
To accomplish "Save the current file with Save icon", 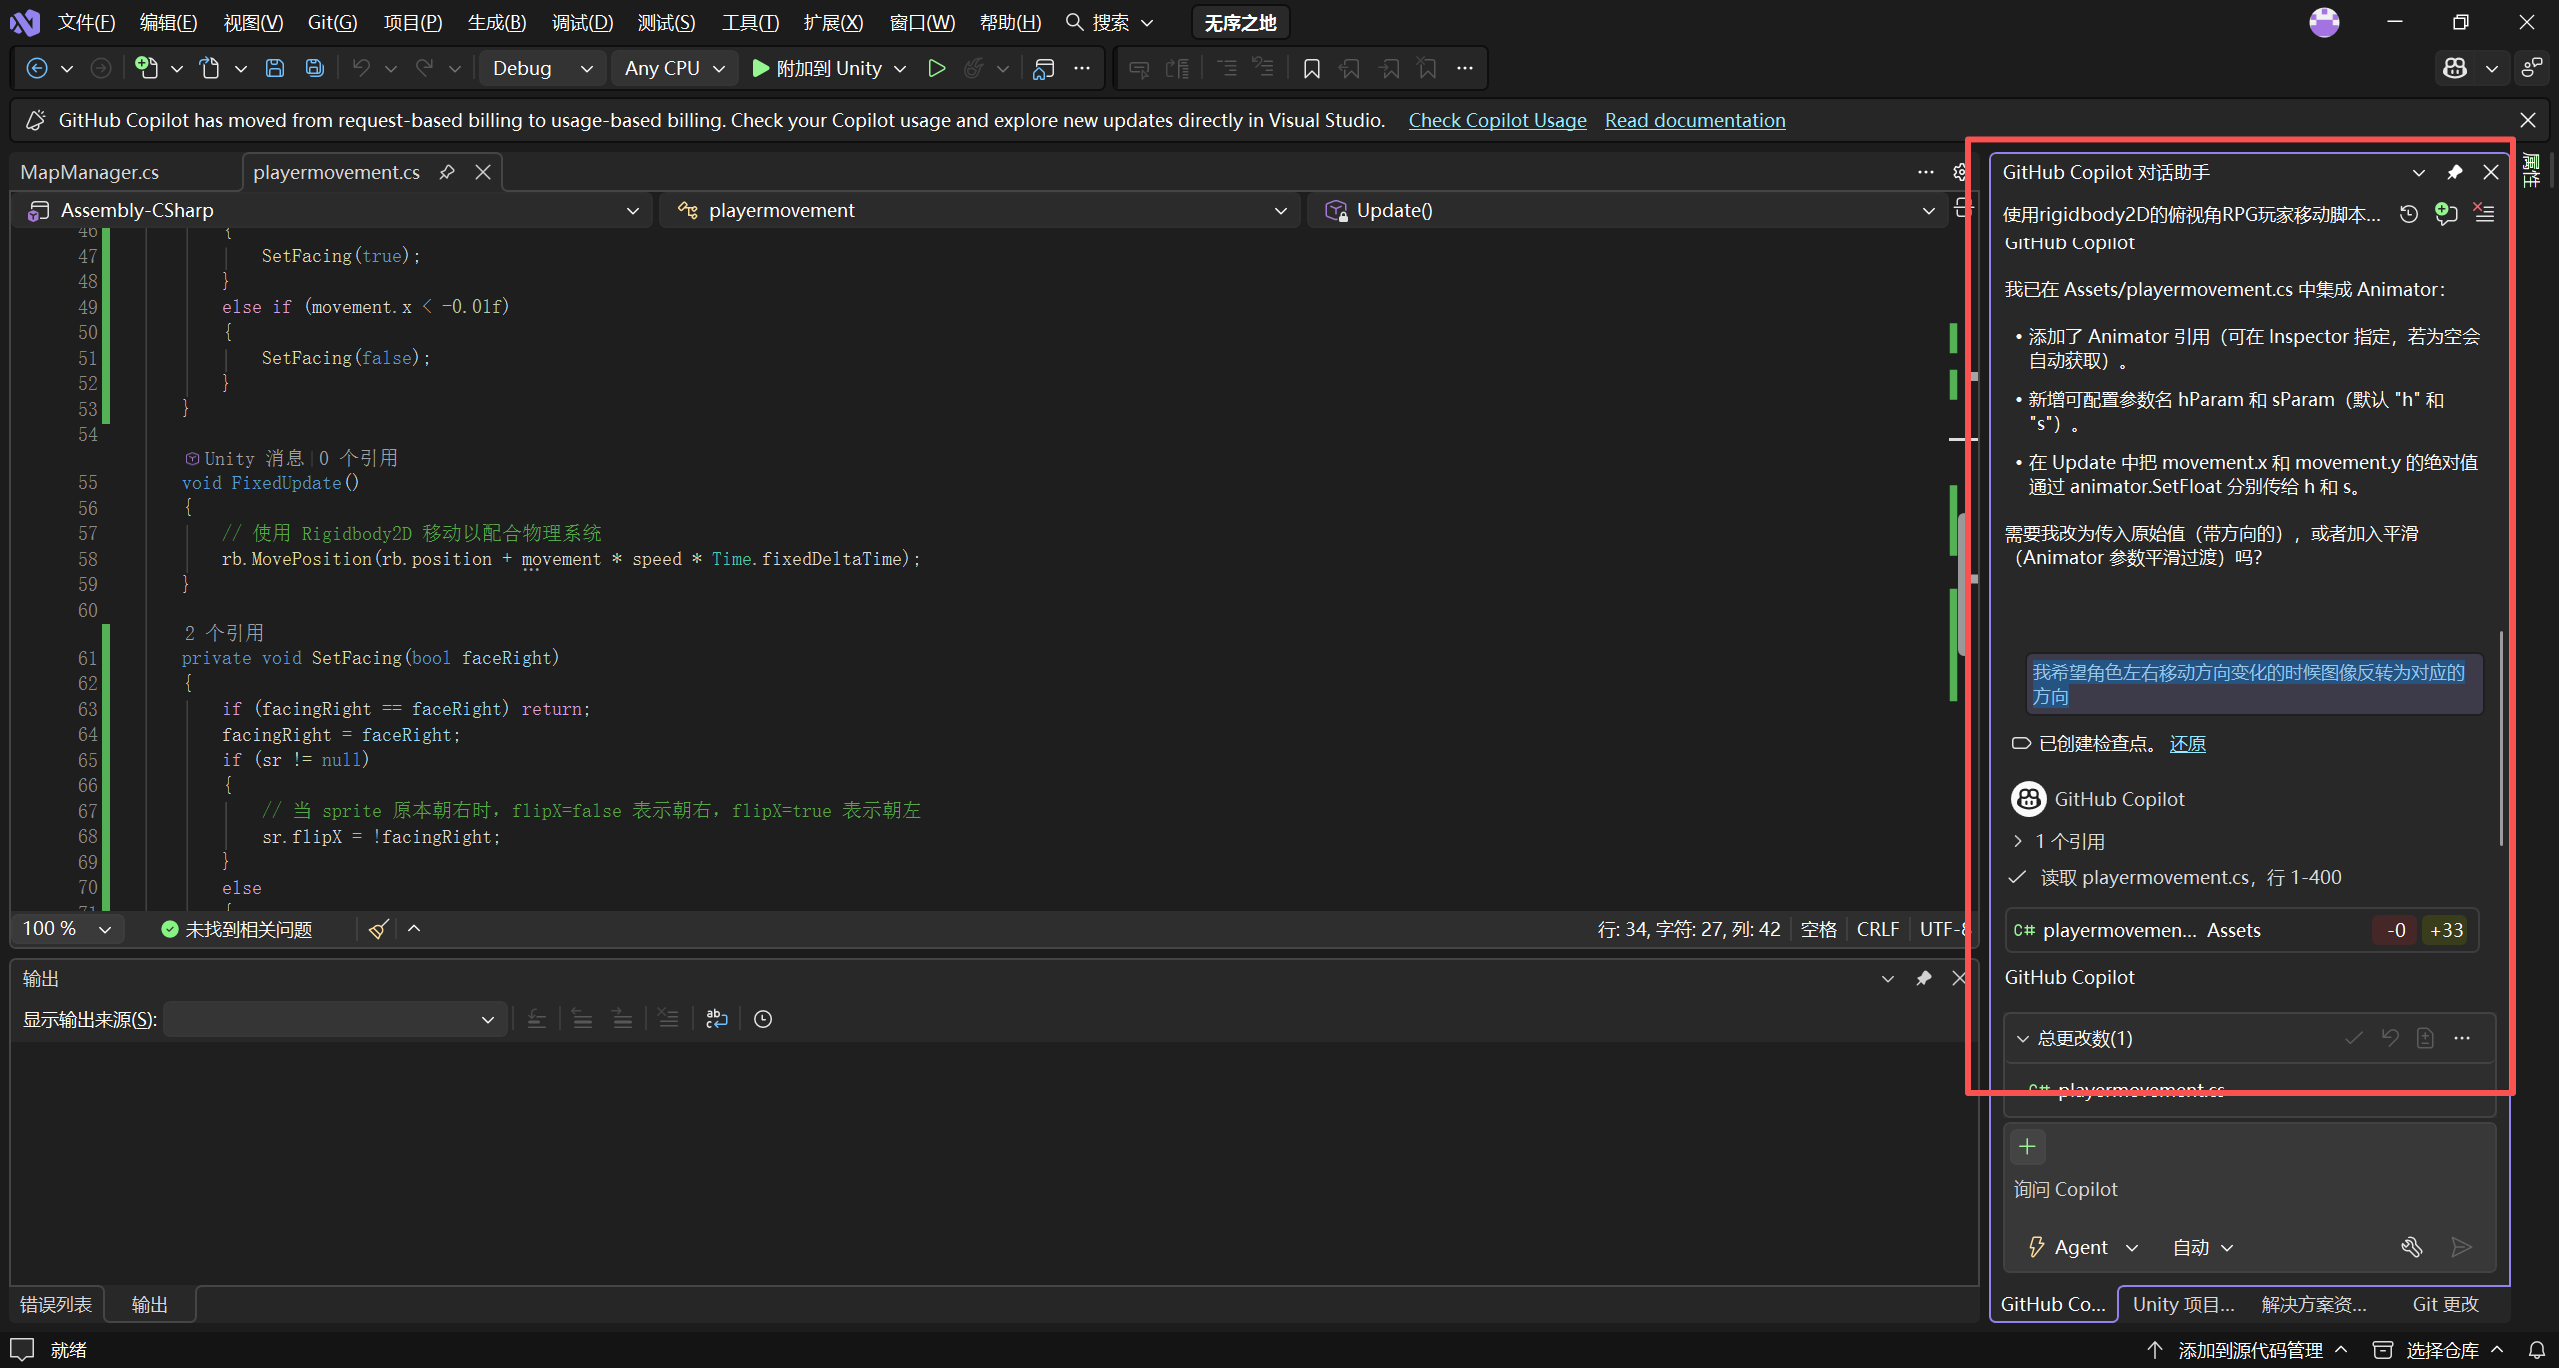I will pyautogui.click(x=274, y=68).
